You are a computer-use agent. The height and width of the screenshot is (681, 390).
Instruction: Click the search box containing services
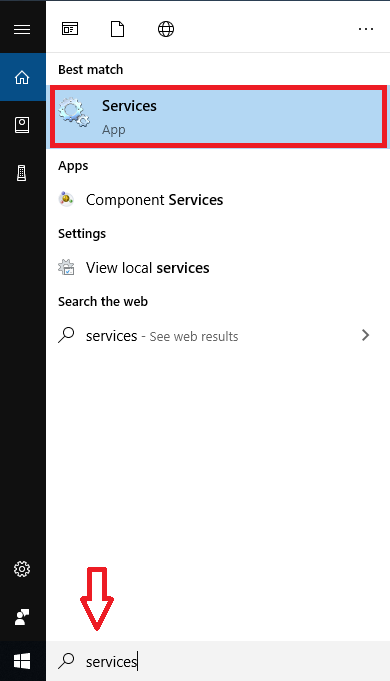click(x=218, y=661)
